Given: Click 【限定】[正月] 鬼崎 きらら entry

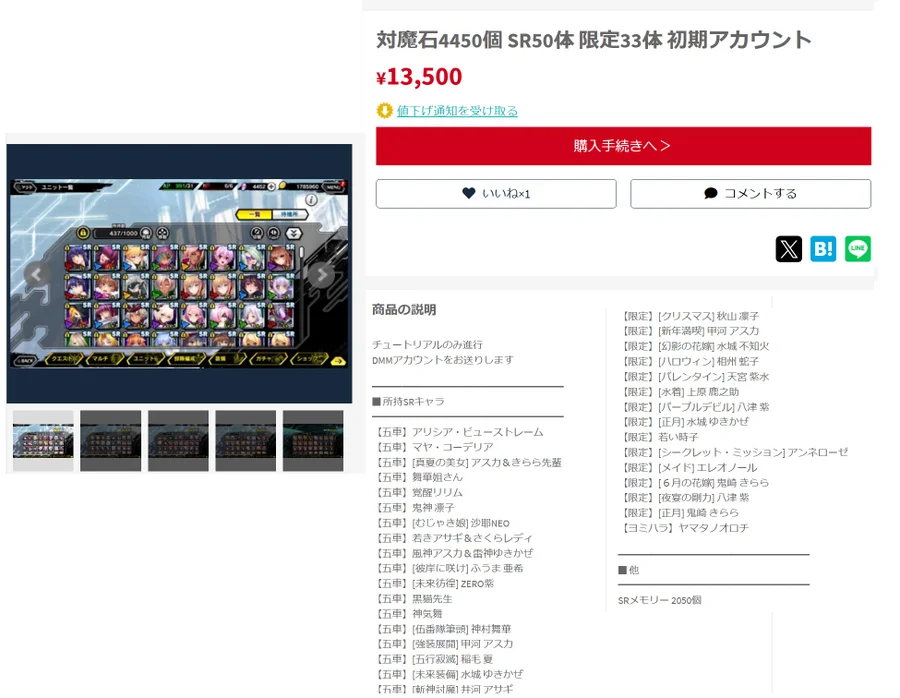Looking at the screenshot, I should [x=679, y=513].
